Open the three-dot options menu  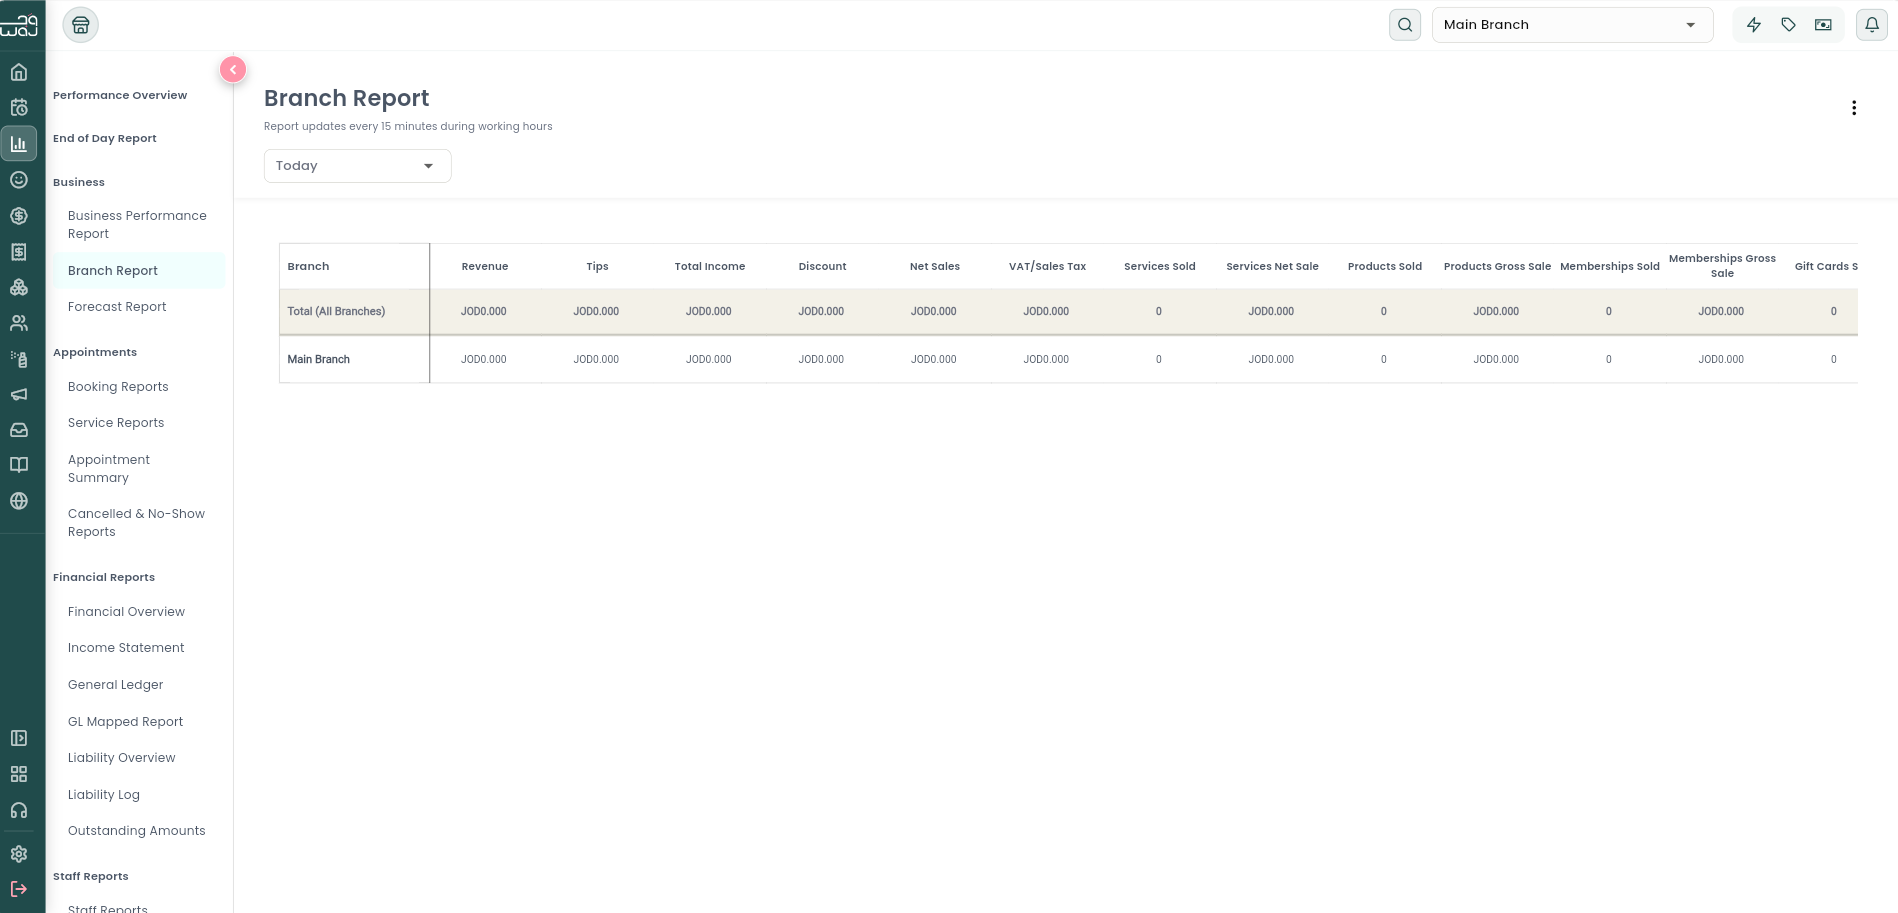point(1854,108)
